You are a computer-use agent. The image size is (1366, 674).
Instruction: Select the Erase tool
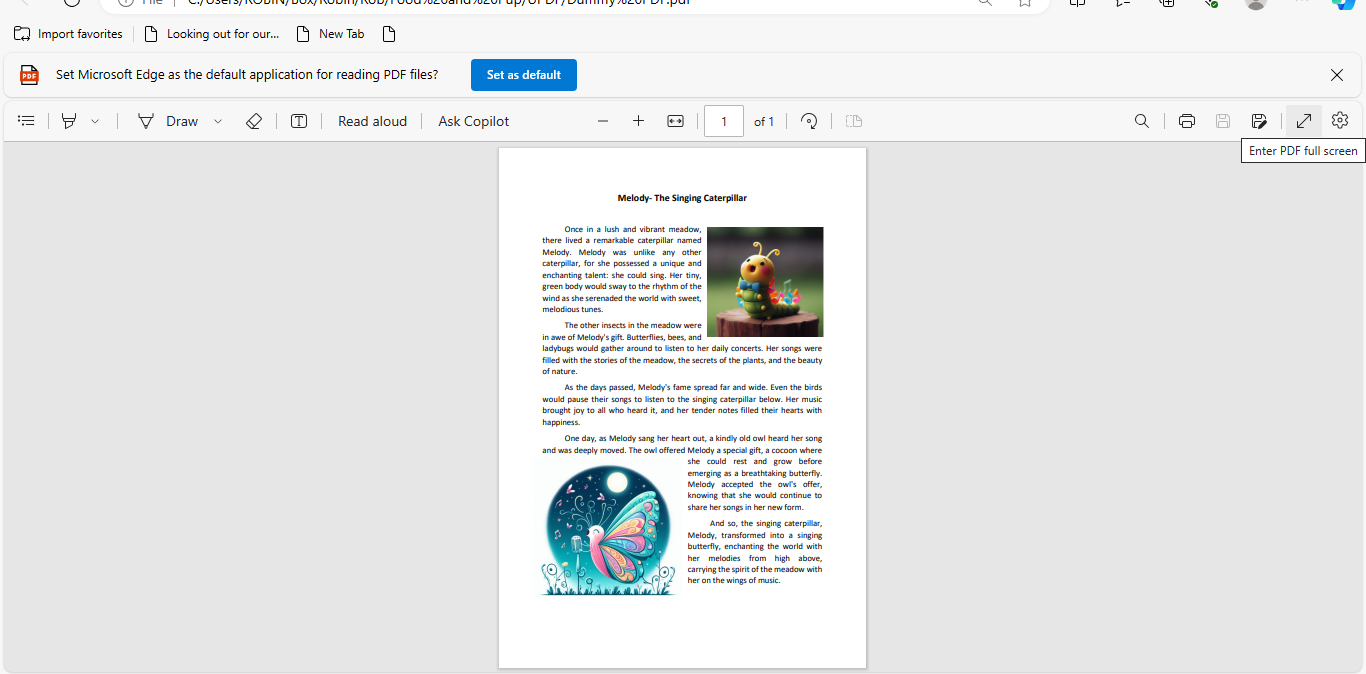(x=254, y=121)
